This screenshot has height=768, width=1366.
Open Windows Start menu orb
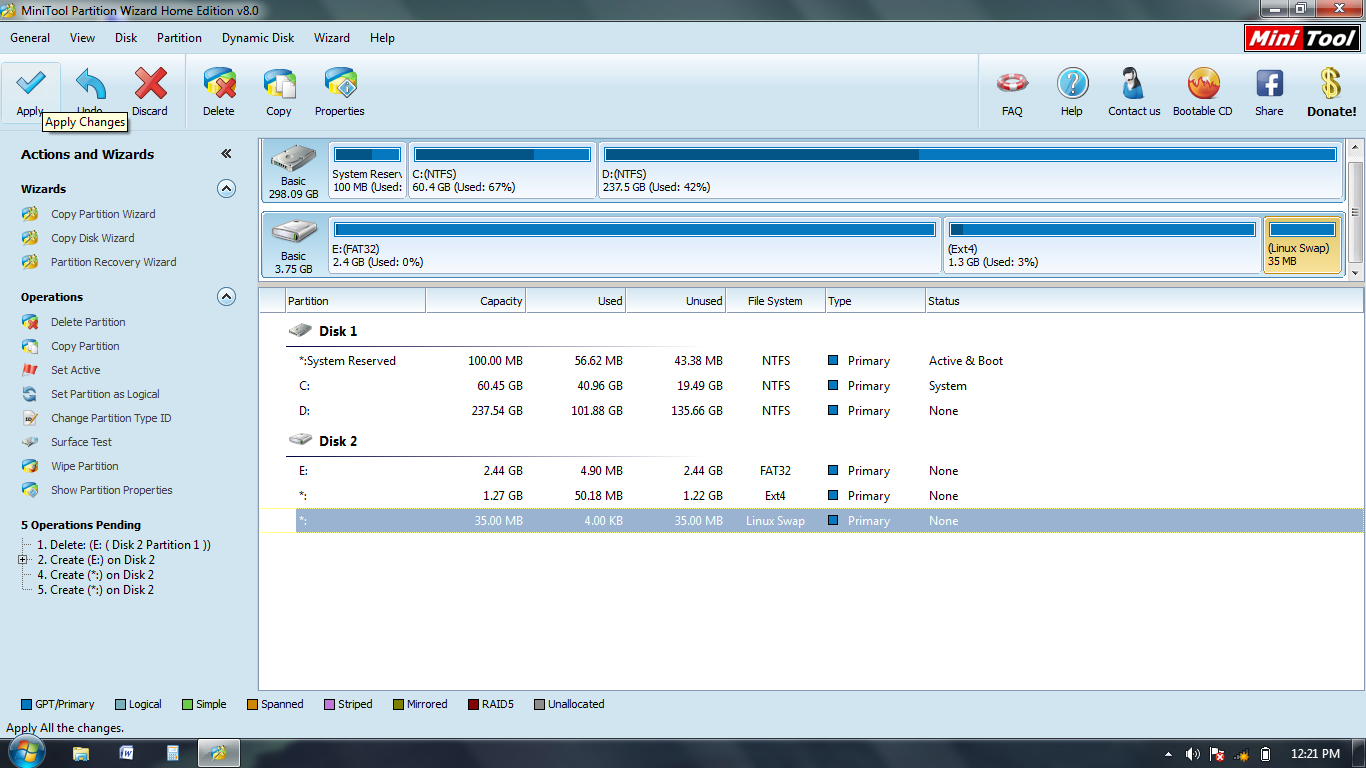point(25,752)
